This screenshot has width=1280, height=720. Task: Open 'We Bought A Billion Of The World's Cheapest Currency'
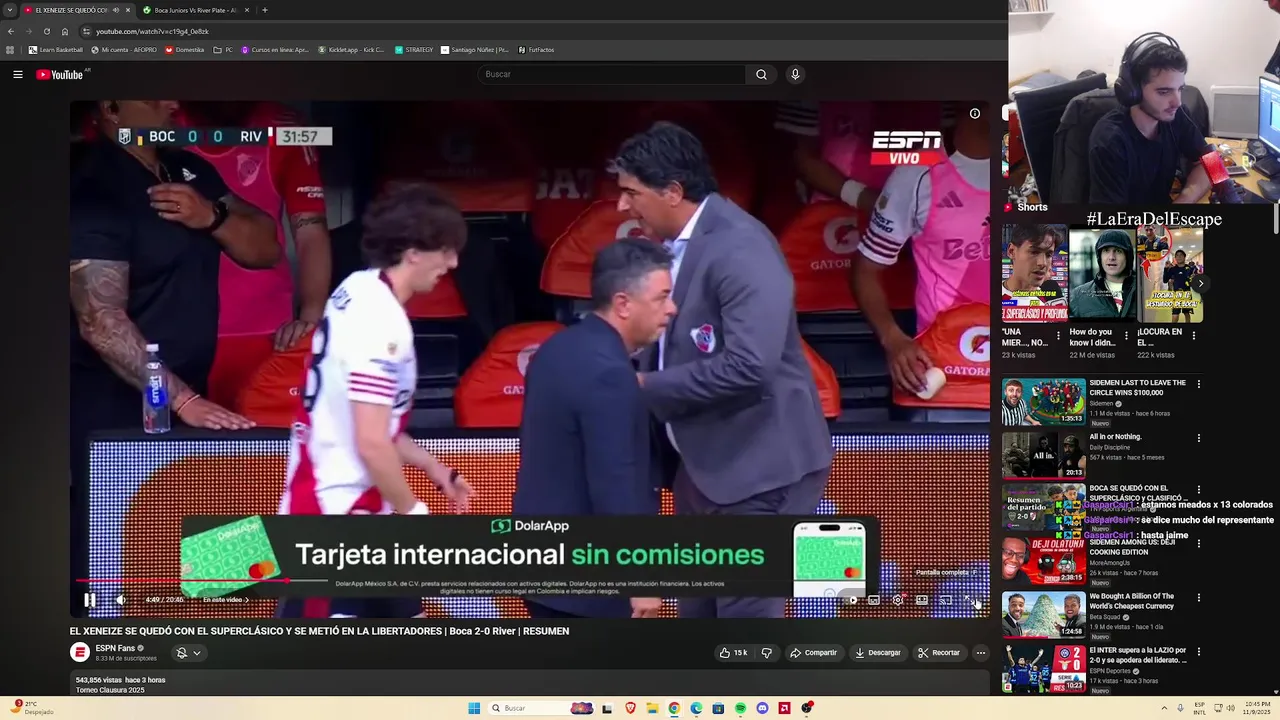coord(1131,601)
